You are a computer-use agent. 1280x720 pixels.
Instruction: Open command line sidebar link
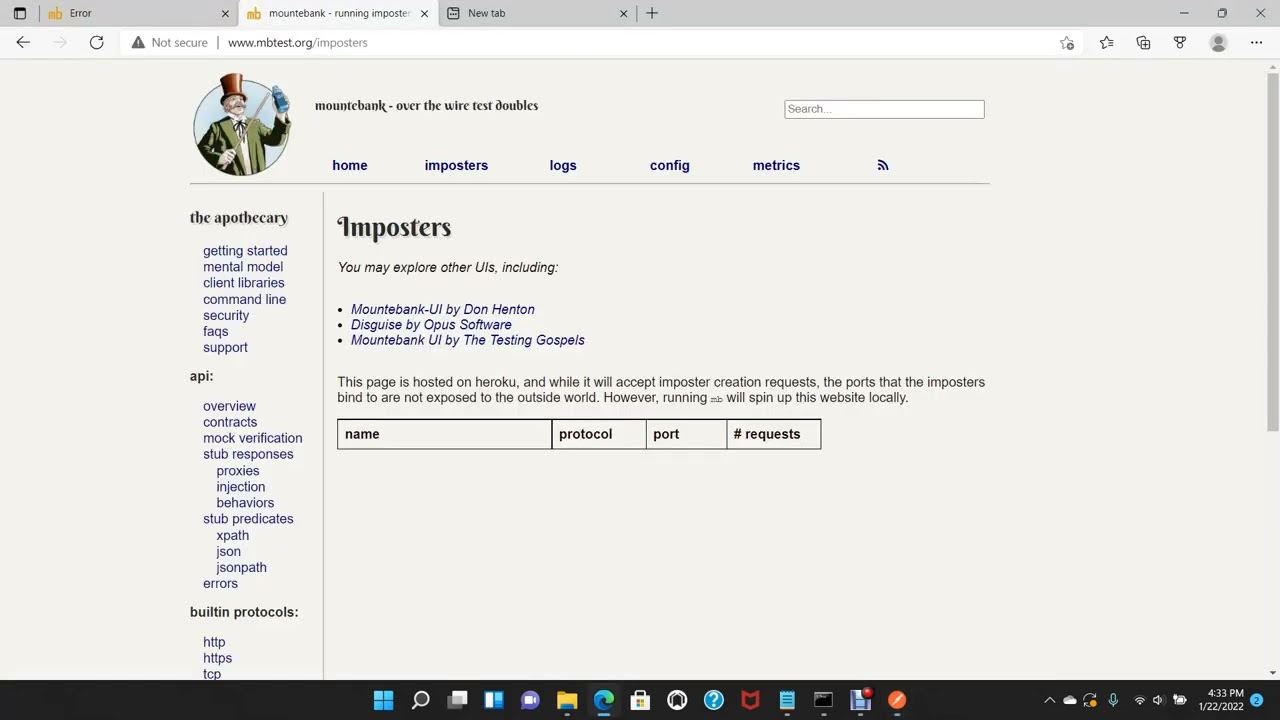coord(245,299)
